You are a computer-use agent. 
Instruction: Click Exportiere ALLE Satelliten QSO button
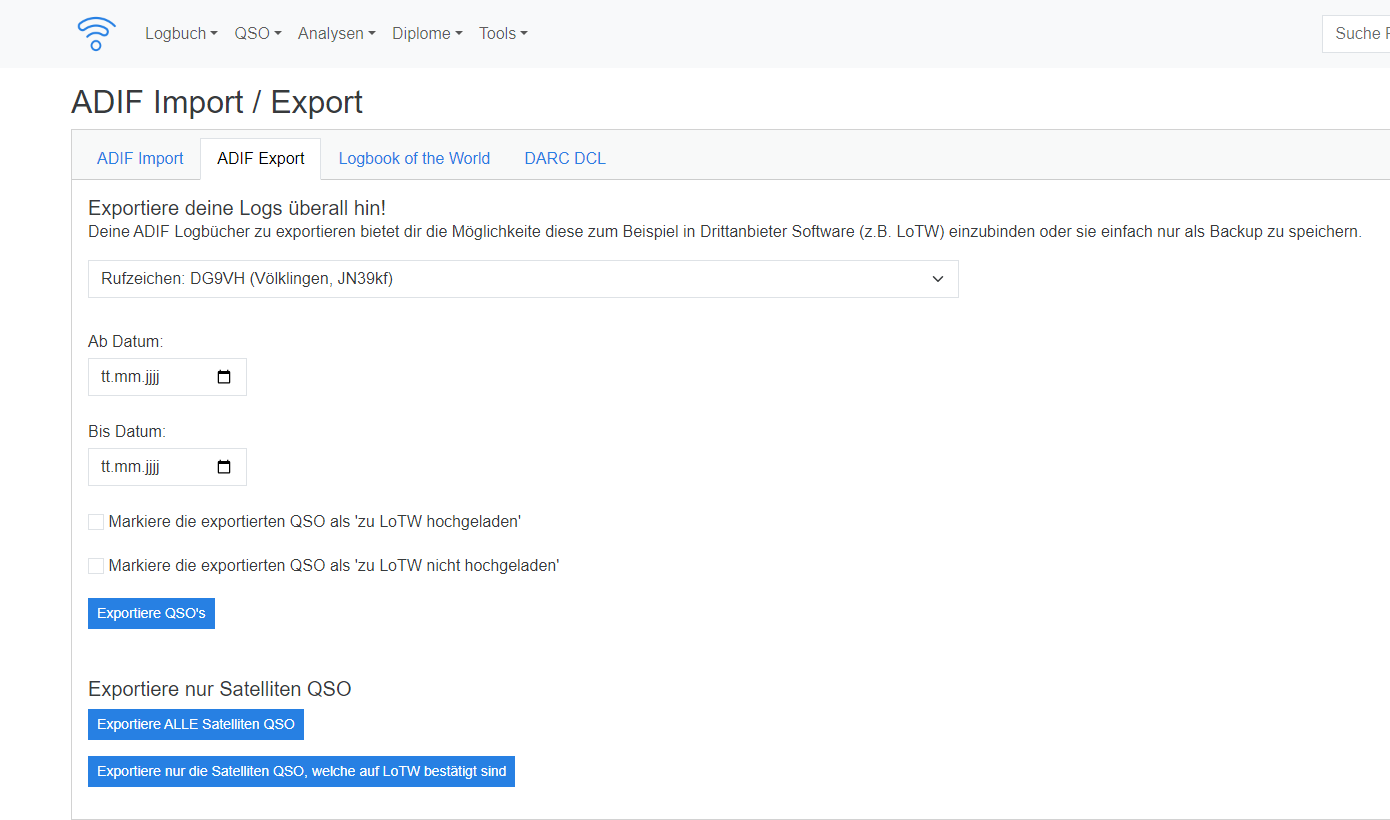196,725
